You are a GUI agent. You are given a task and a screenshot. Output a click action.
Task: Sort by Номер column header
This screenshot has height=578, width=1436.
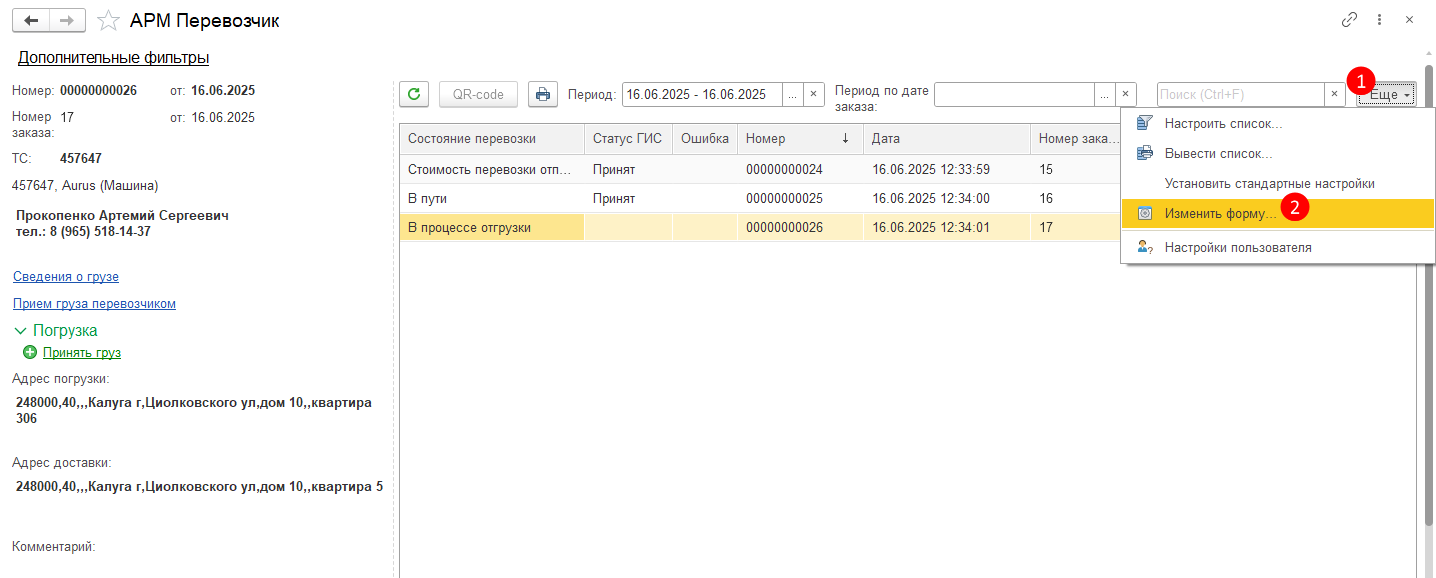tap(800, 139)
